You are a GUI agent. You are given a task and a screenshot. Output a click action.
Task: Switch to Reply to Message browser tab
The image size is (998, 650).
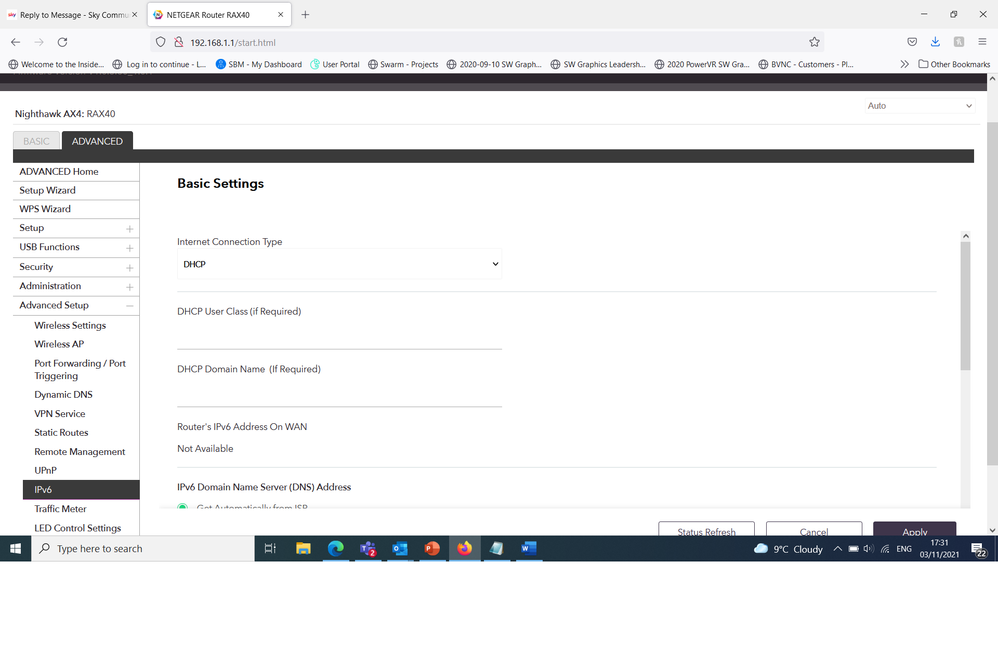pyautogui.click(x=73, y=15)
